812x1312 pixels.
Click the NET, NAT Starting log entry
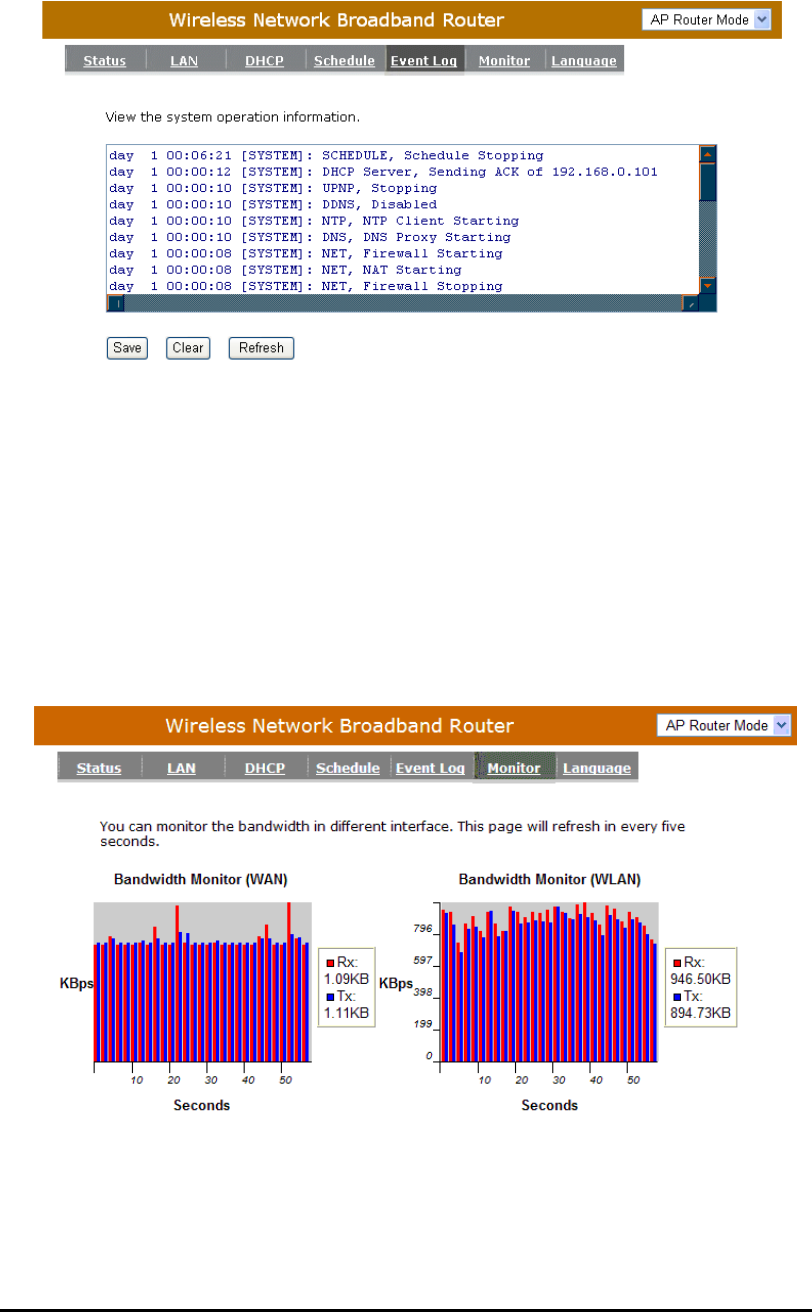(285, 270)
